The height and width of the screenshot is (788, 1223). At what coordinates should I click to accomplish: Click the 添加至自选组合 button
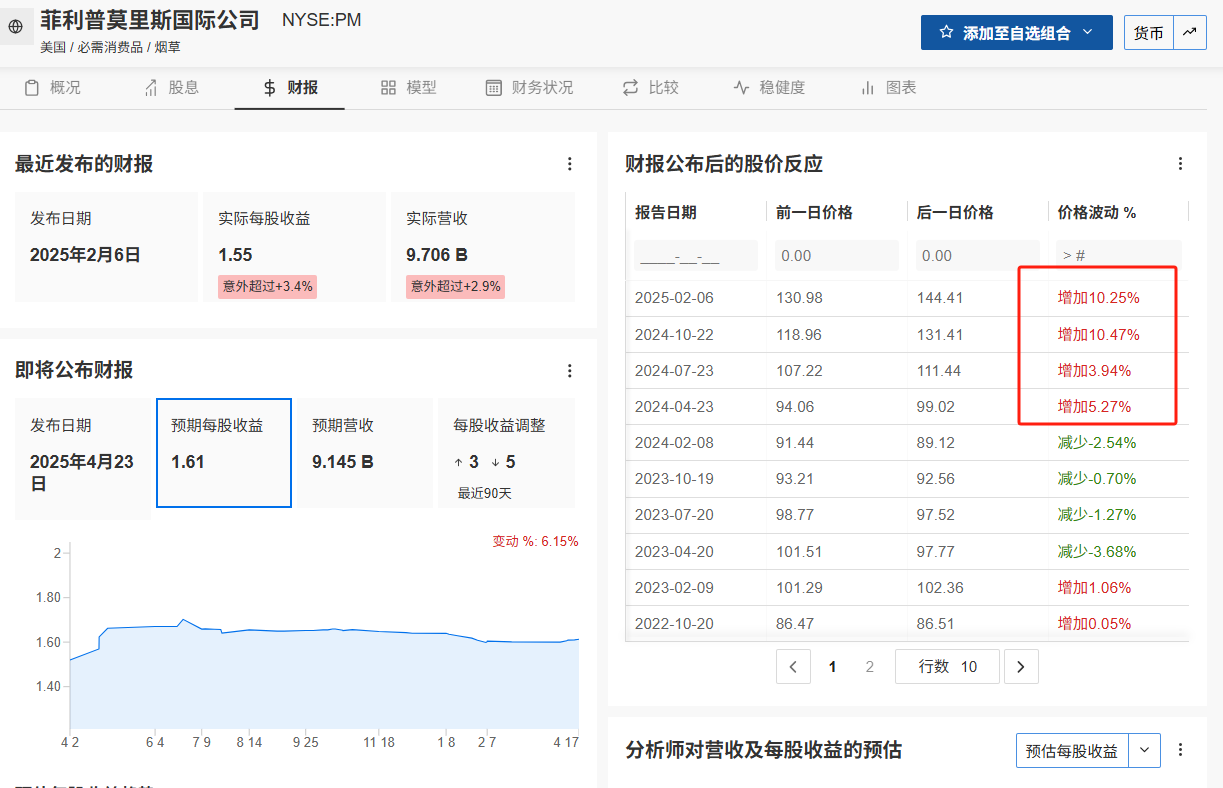click(1016, 32)
